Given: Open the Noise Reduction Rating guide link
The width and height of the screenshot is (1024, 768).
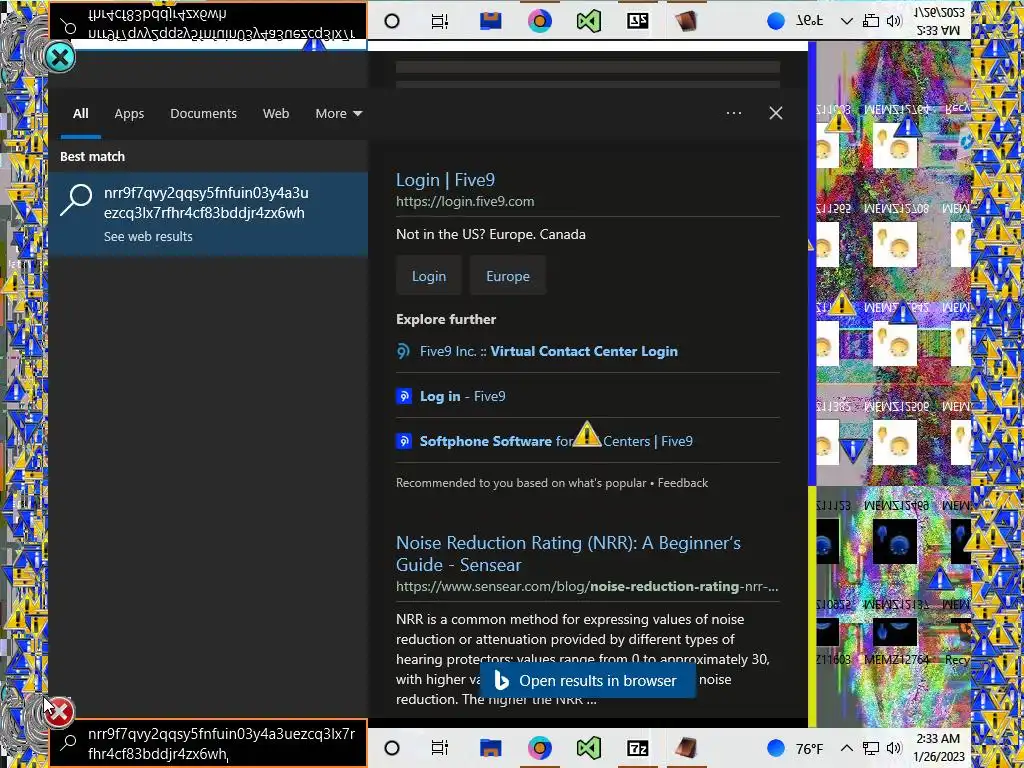Looking at the screenshot, I should click(568, 554).
